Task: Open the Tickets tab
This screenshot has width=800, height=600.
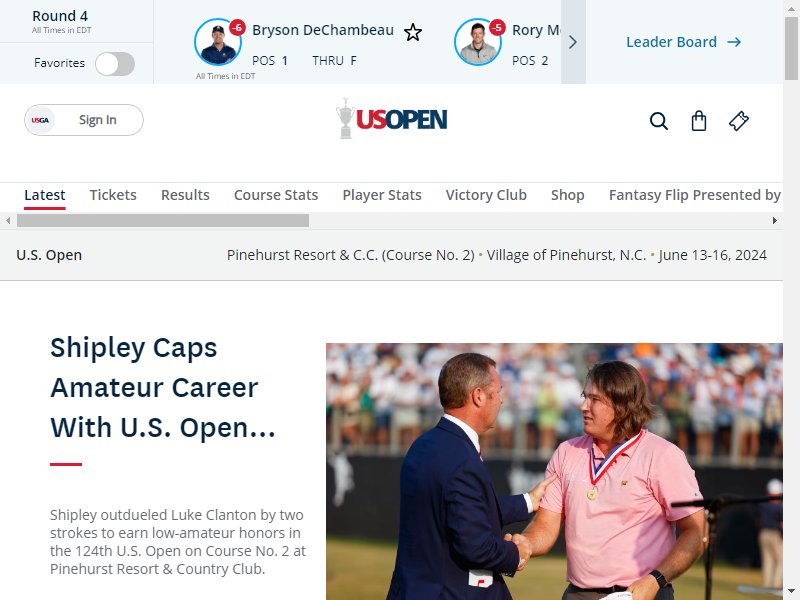Action: 113,195
